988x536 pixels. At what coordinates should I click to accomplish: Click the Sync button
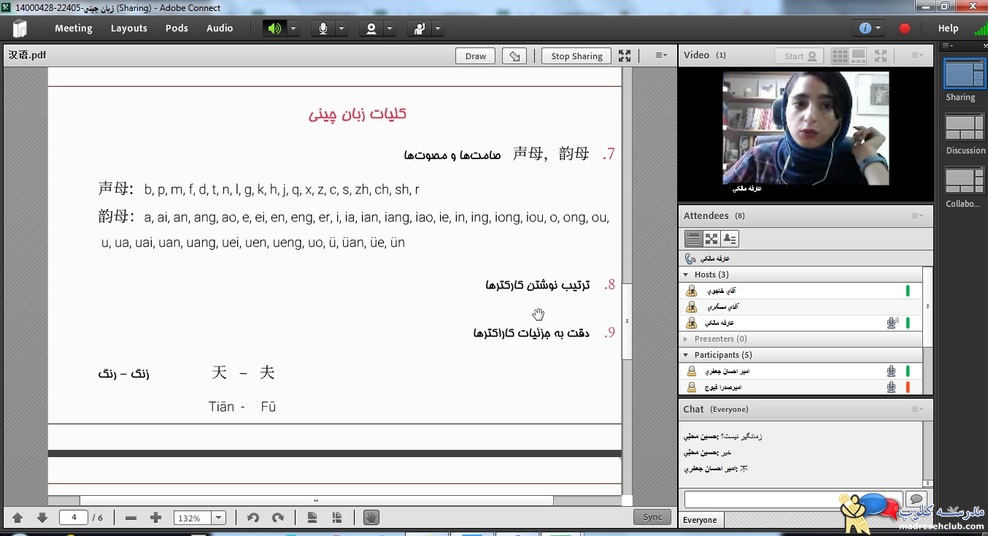coord(652,517)
